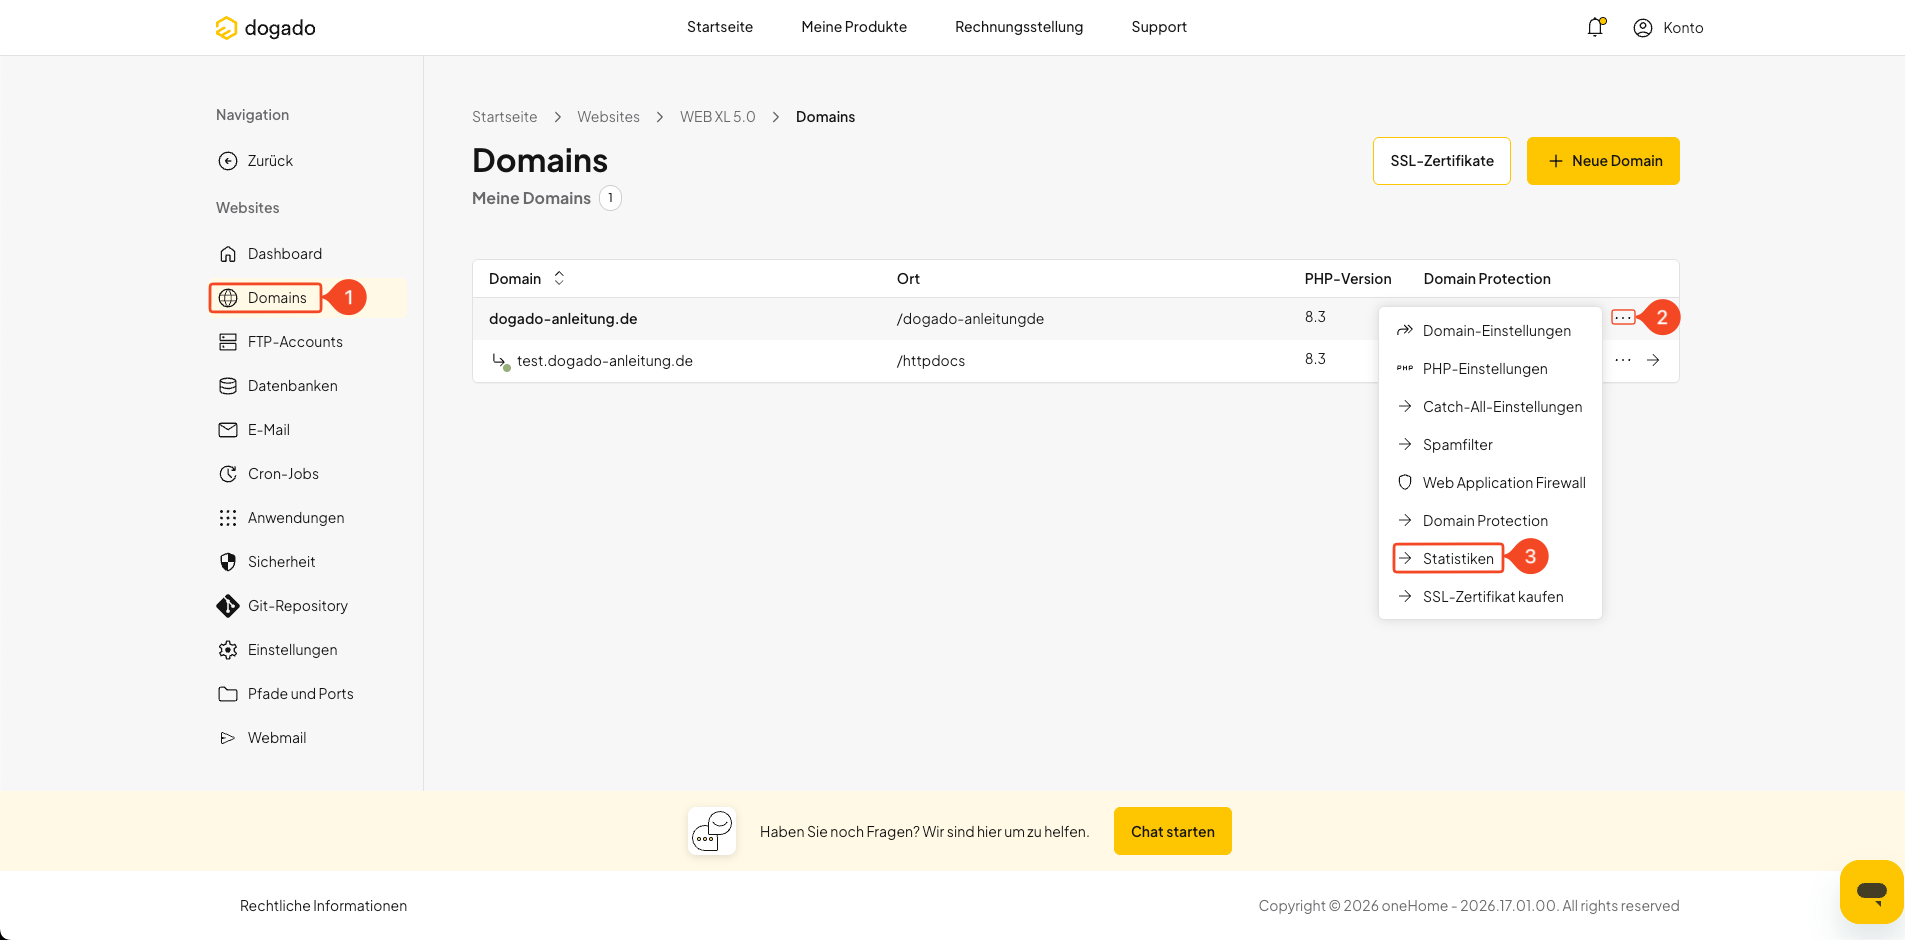The width and height of the screenshot is (1905, 940).
Task: Click the chat bubble widget icon
Action: click(1871, 891)
